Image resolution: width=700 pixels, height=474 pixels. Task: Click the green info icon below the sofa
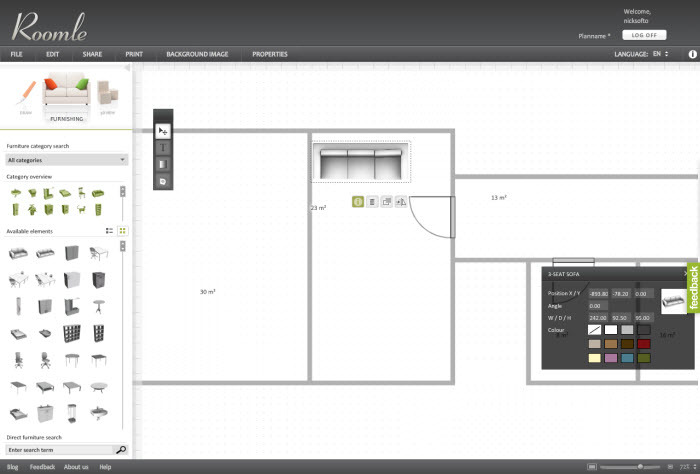coord(358,202)
